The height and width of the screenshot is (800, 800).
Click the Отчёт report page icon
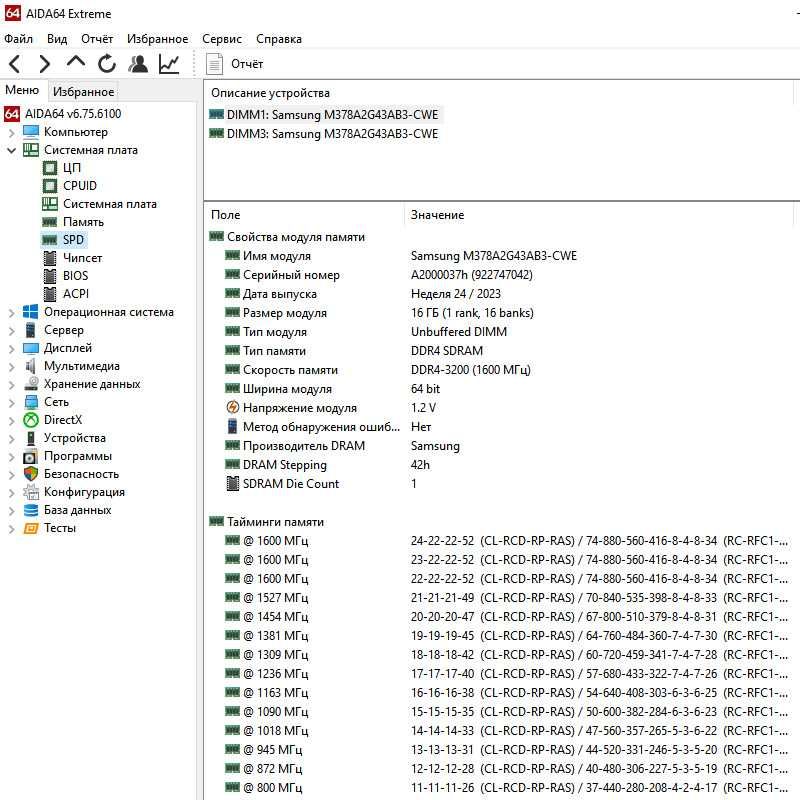[x=214, y=64]
